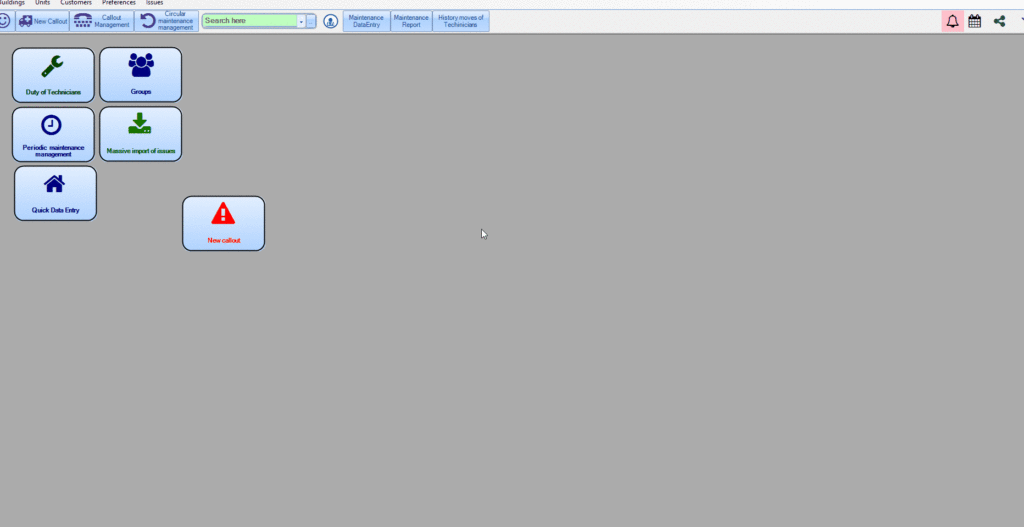Click the share icon in toolbar

[x=999, y=21]
